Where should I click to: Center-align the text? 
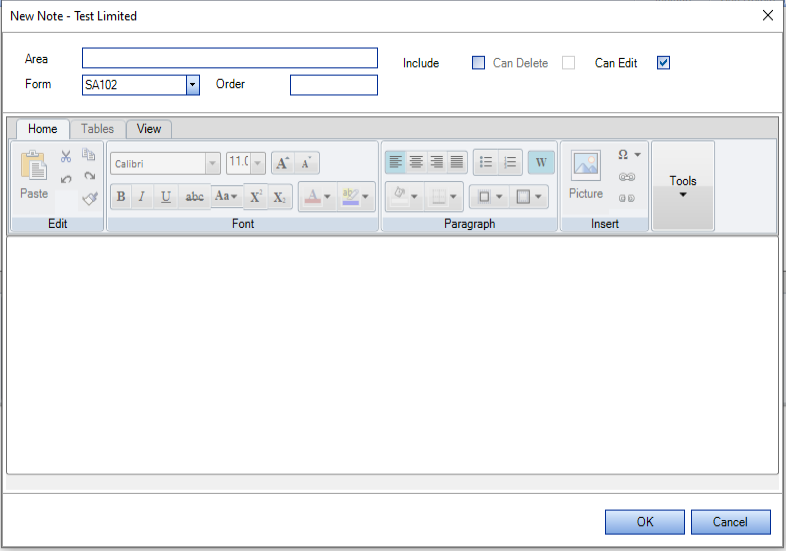[416, 162]
